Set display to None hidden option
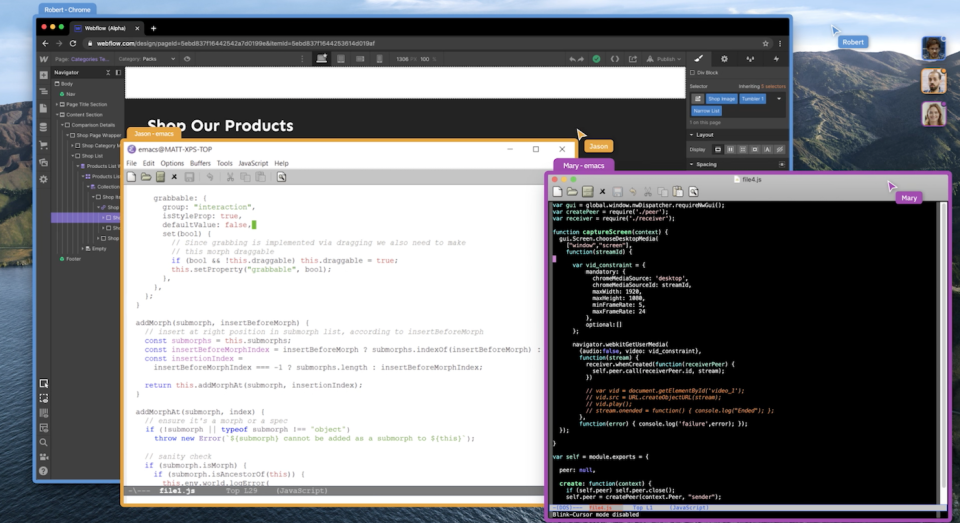The height and width of the screenshot is (523, 960). coord(781,149)
